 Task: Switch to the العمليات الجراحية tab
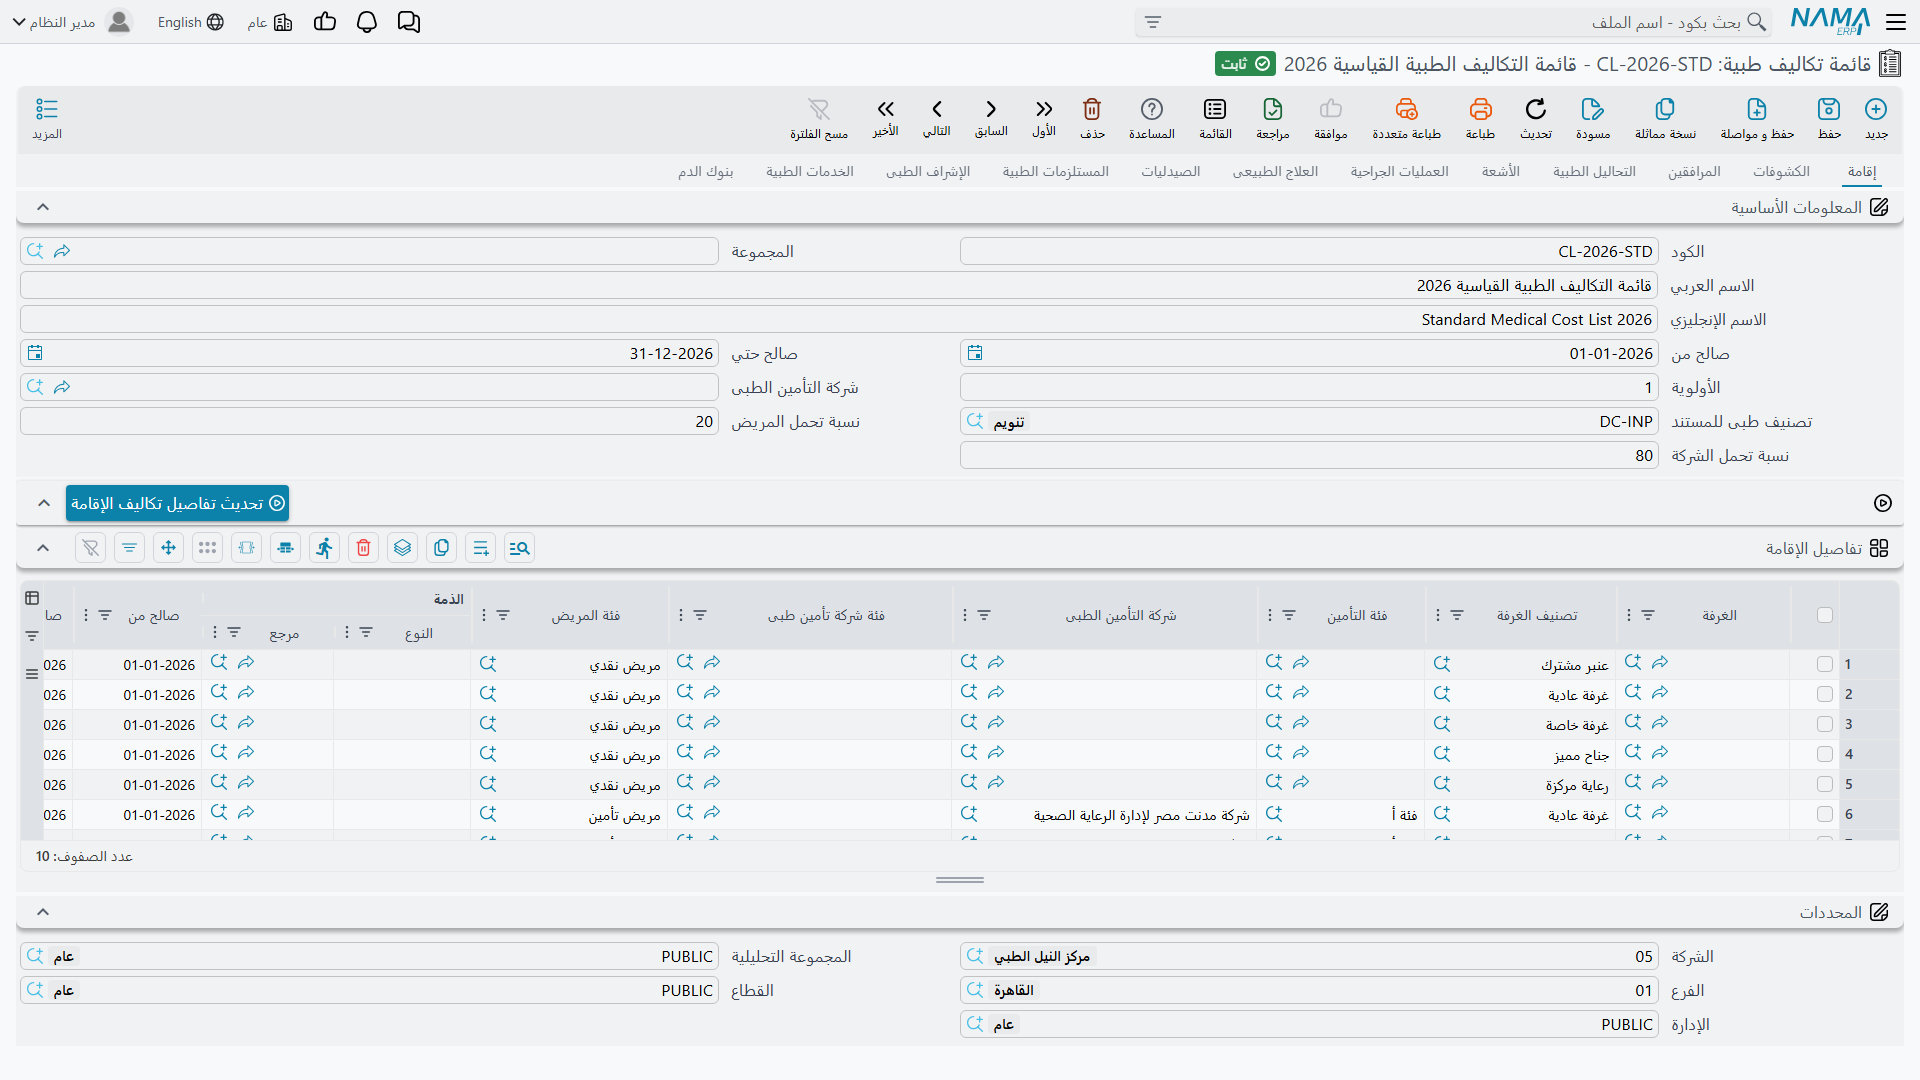click(x=1399, y=171)
